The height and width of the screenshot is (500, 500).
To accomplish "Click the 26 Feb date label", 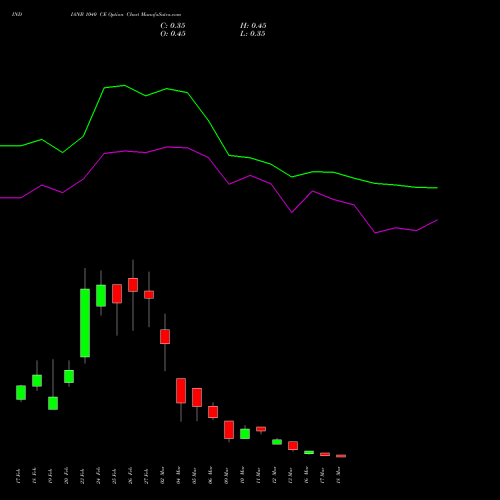I will (x=130, y=476).
